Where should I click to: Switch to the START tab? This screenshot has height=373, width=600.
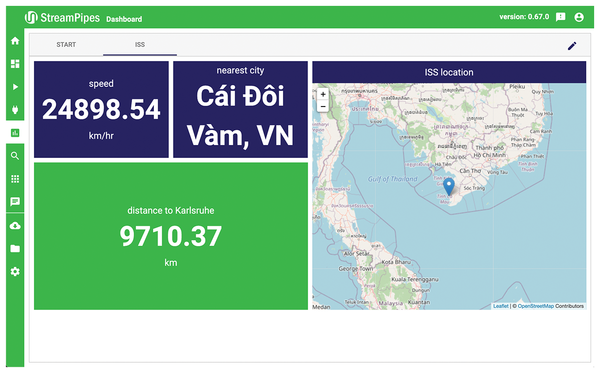[x=66, y=44]
